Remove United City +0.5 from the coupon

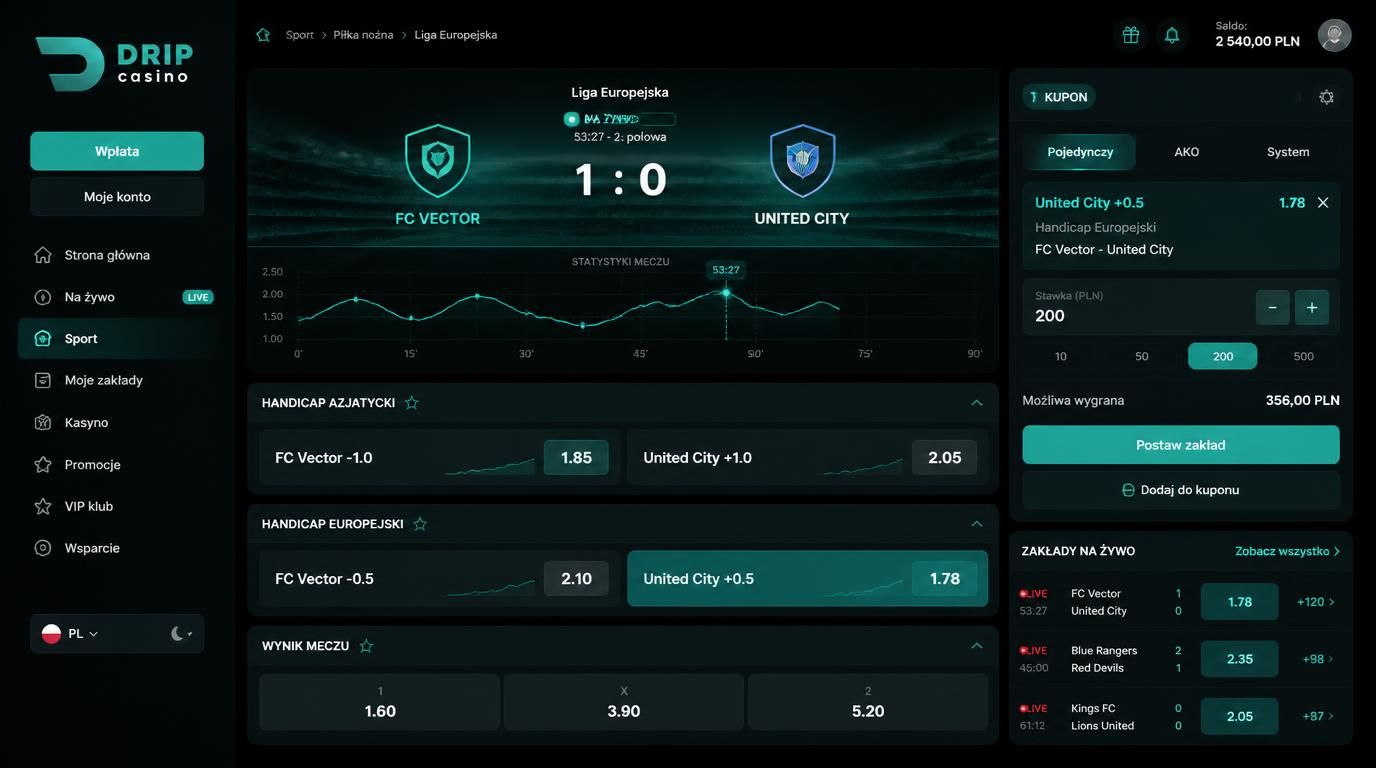tap(1323, 203)
